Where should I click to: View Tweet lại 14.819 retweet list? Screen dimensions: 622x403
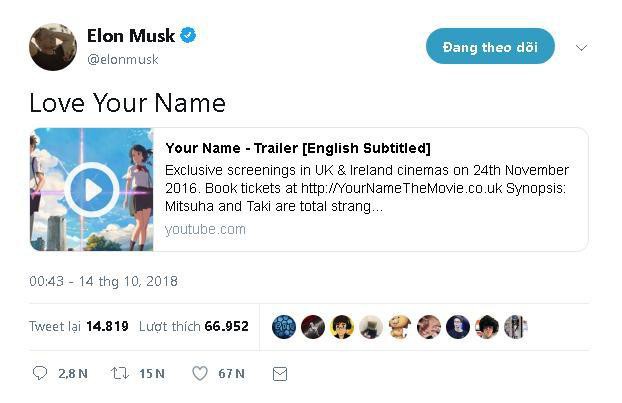coord(79,326)
